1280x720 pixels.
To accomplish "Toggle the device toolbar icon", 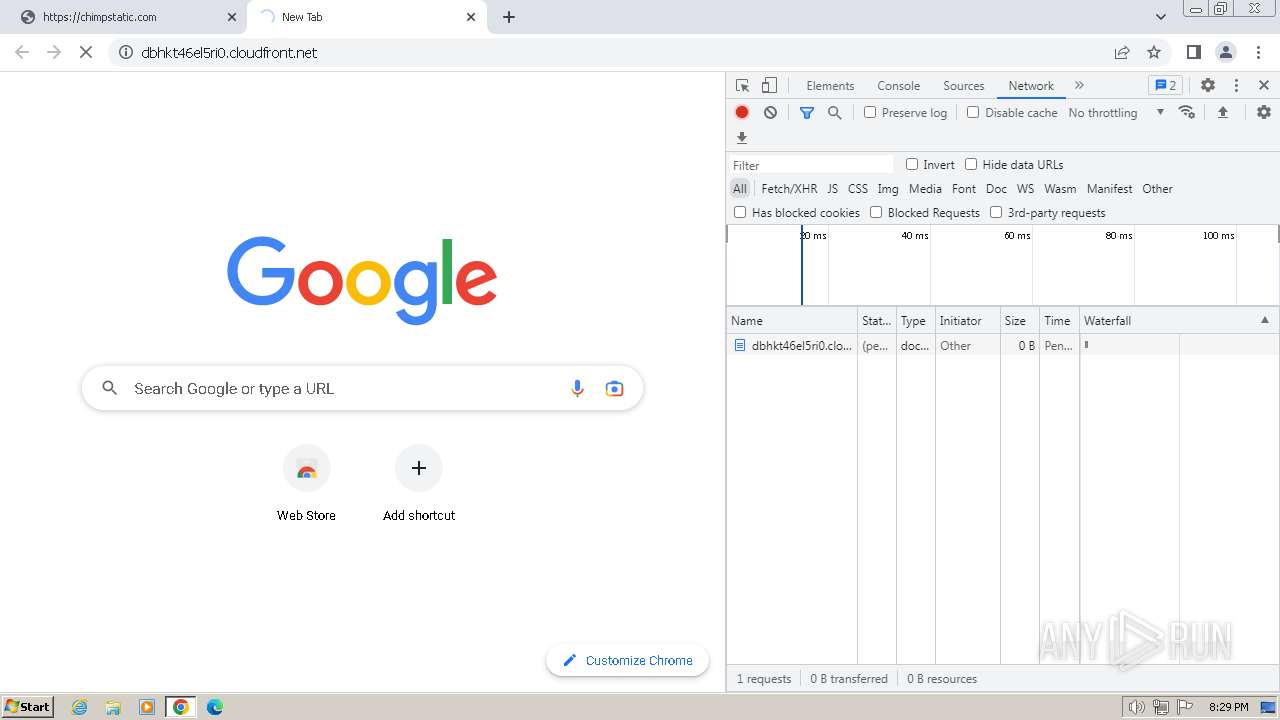I will (769, 86).
